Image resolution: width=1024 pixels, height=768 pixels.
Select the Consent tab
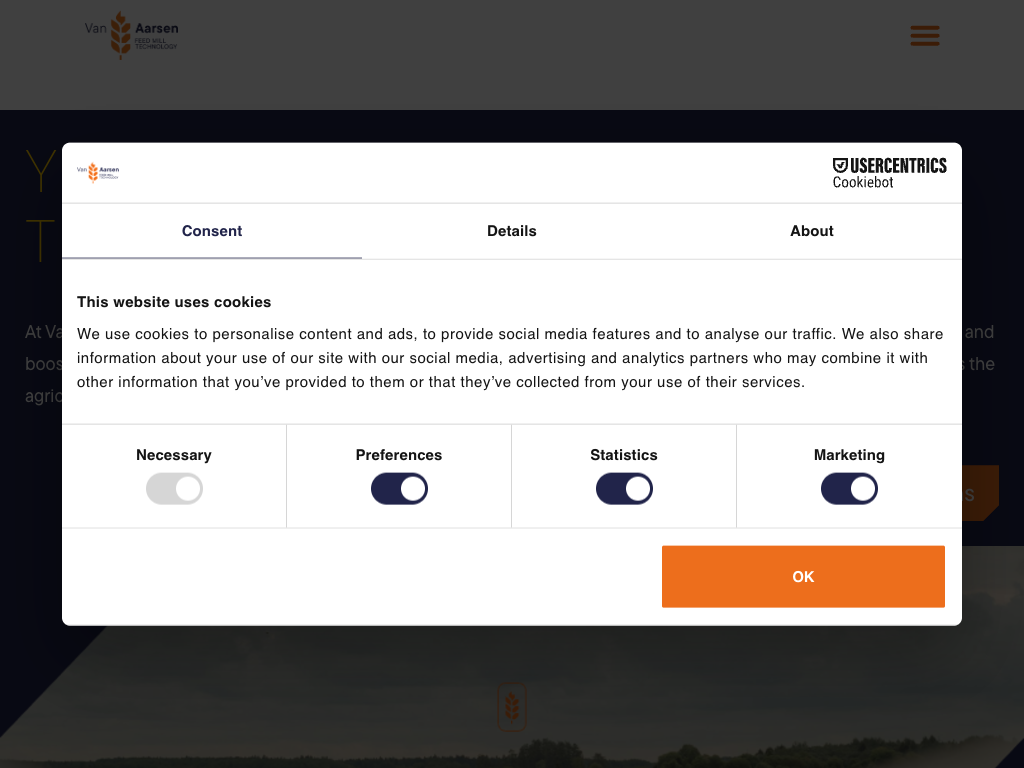212,231
